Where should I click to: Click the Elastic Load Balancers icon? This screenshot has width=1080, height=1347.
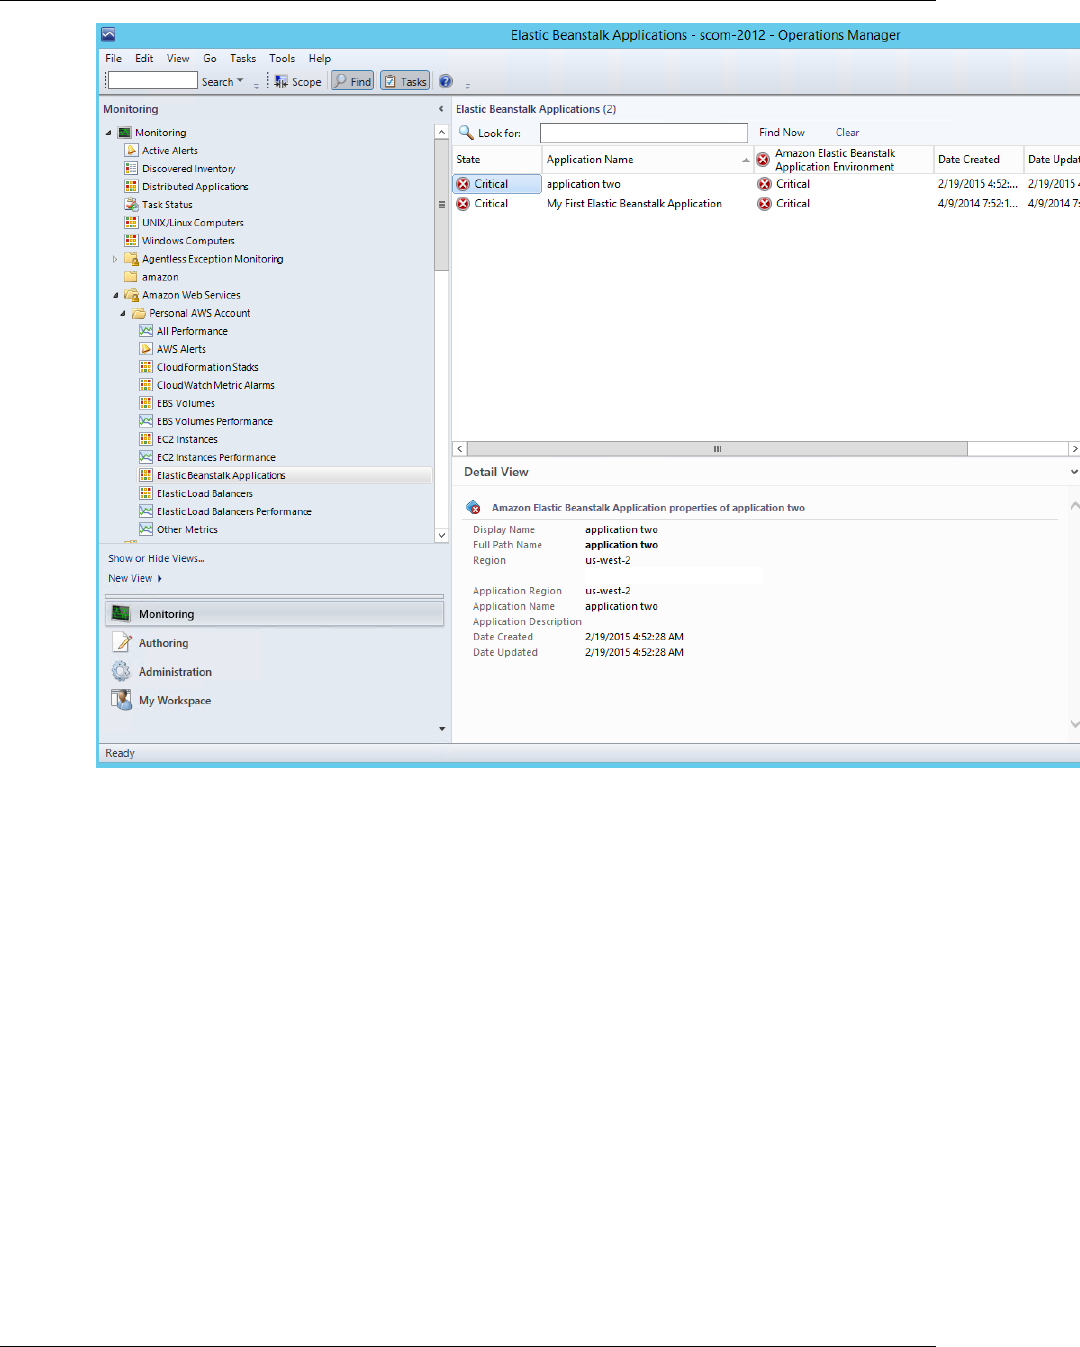(x=146, y=493)
